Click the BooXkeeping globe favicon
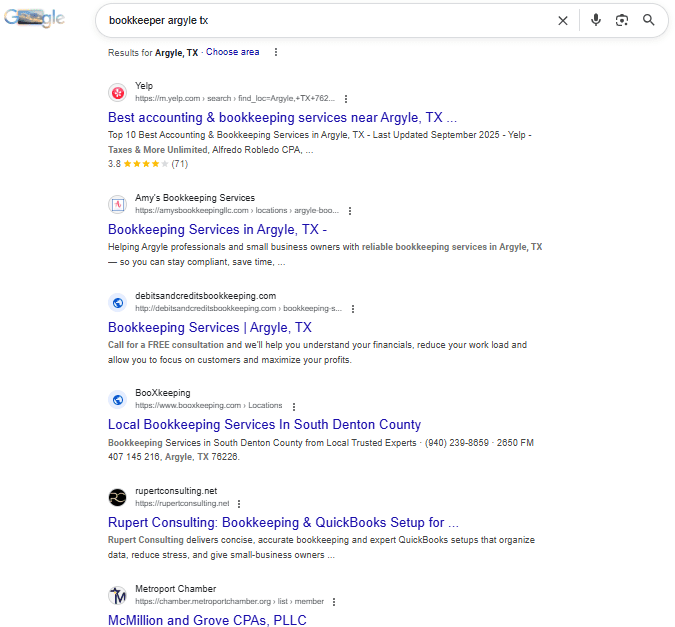Image resolution: width=675 pixels, height=627 pixels. [118, 400]
